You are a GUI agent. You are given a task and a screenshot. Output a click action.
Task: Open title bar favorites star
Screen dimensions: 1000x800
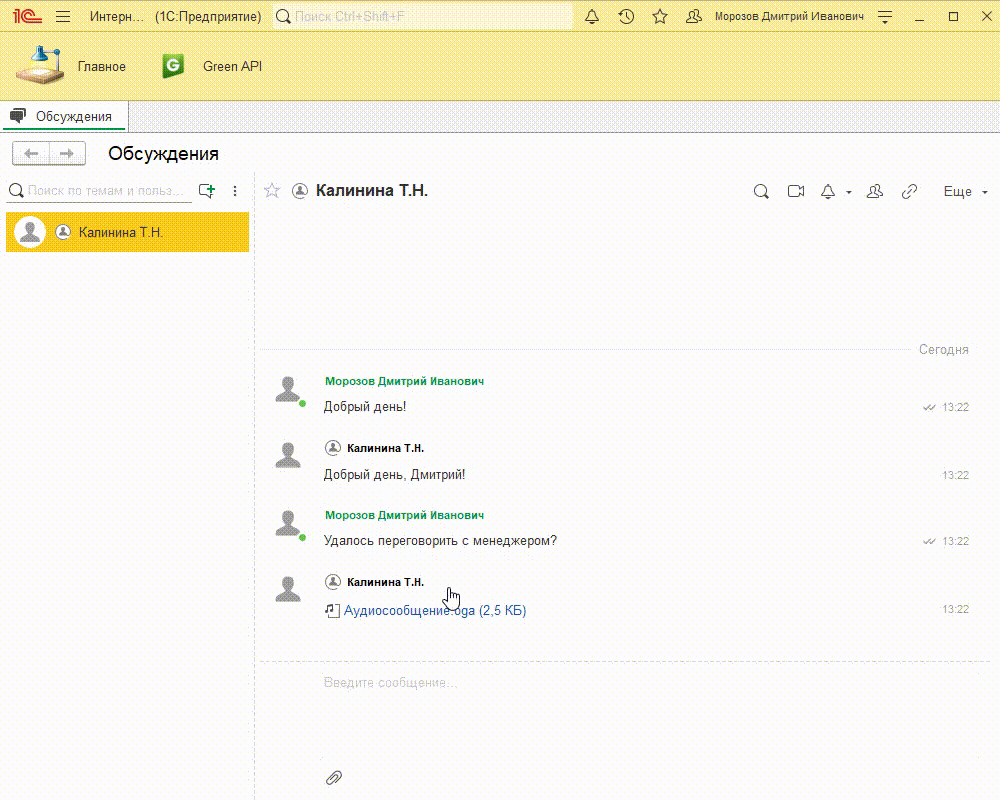tap(660, 17)
